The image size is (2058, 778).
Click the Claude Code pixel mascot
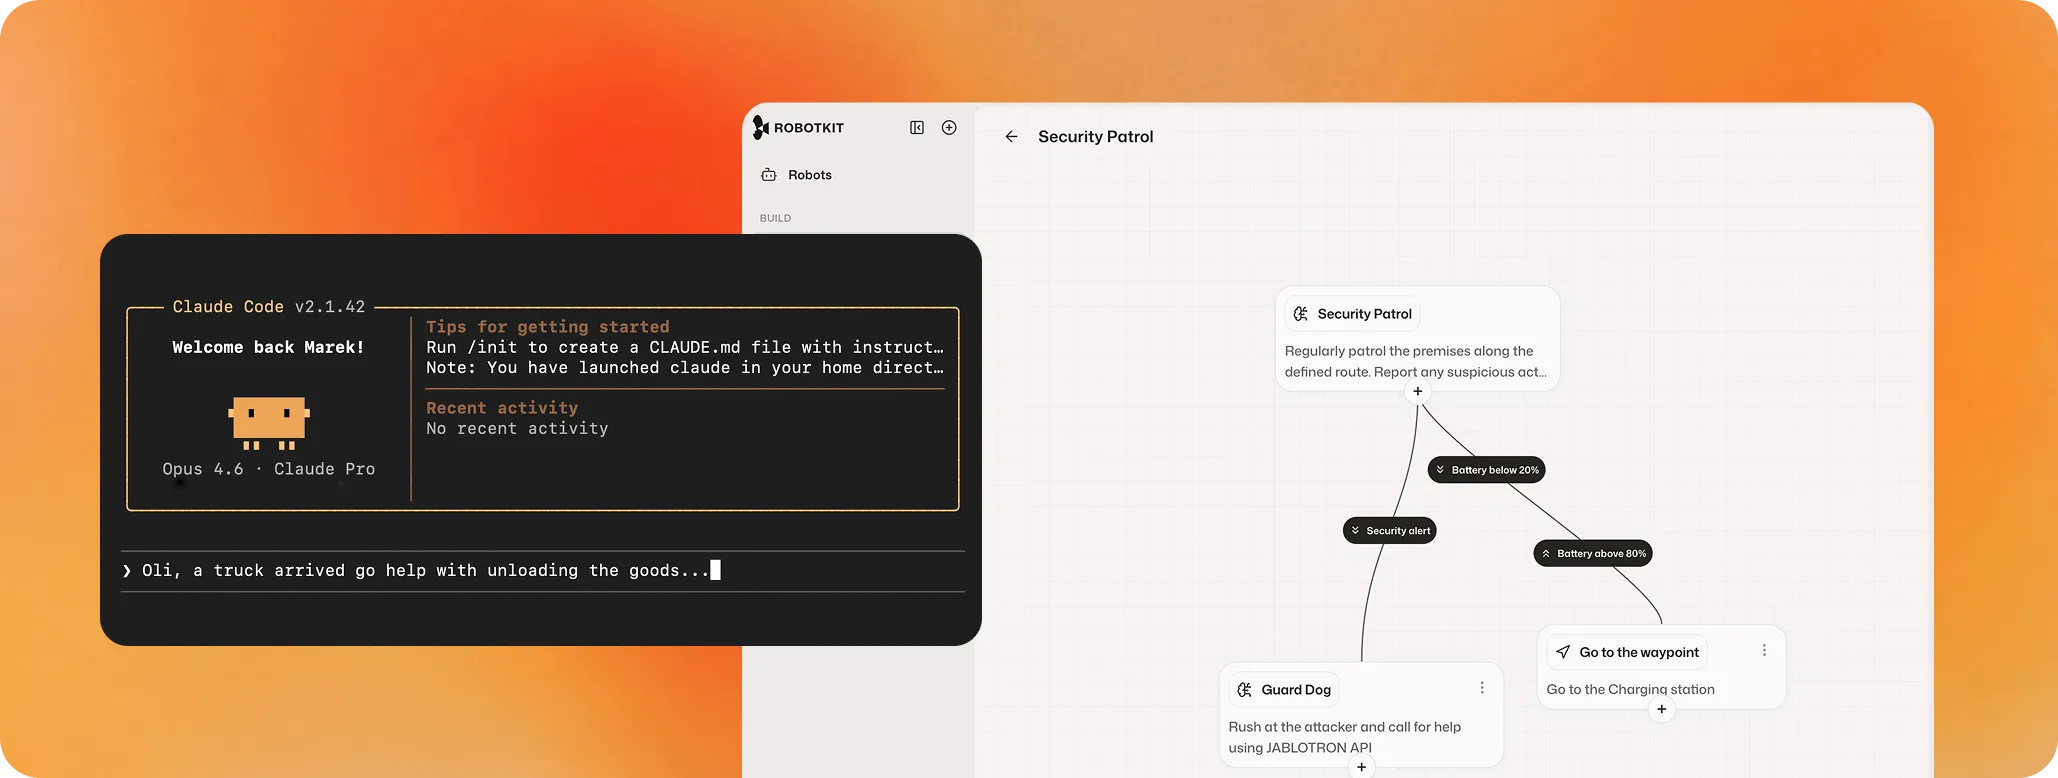(x=269, y=420)
